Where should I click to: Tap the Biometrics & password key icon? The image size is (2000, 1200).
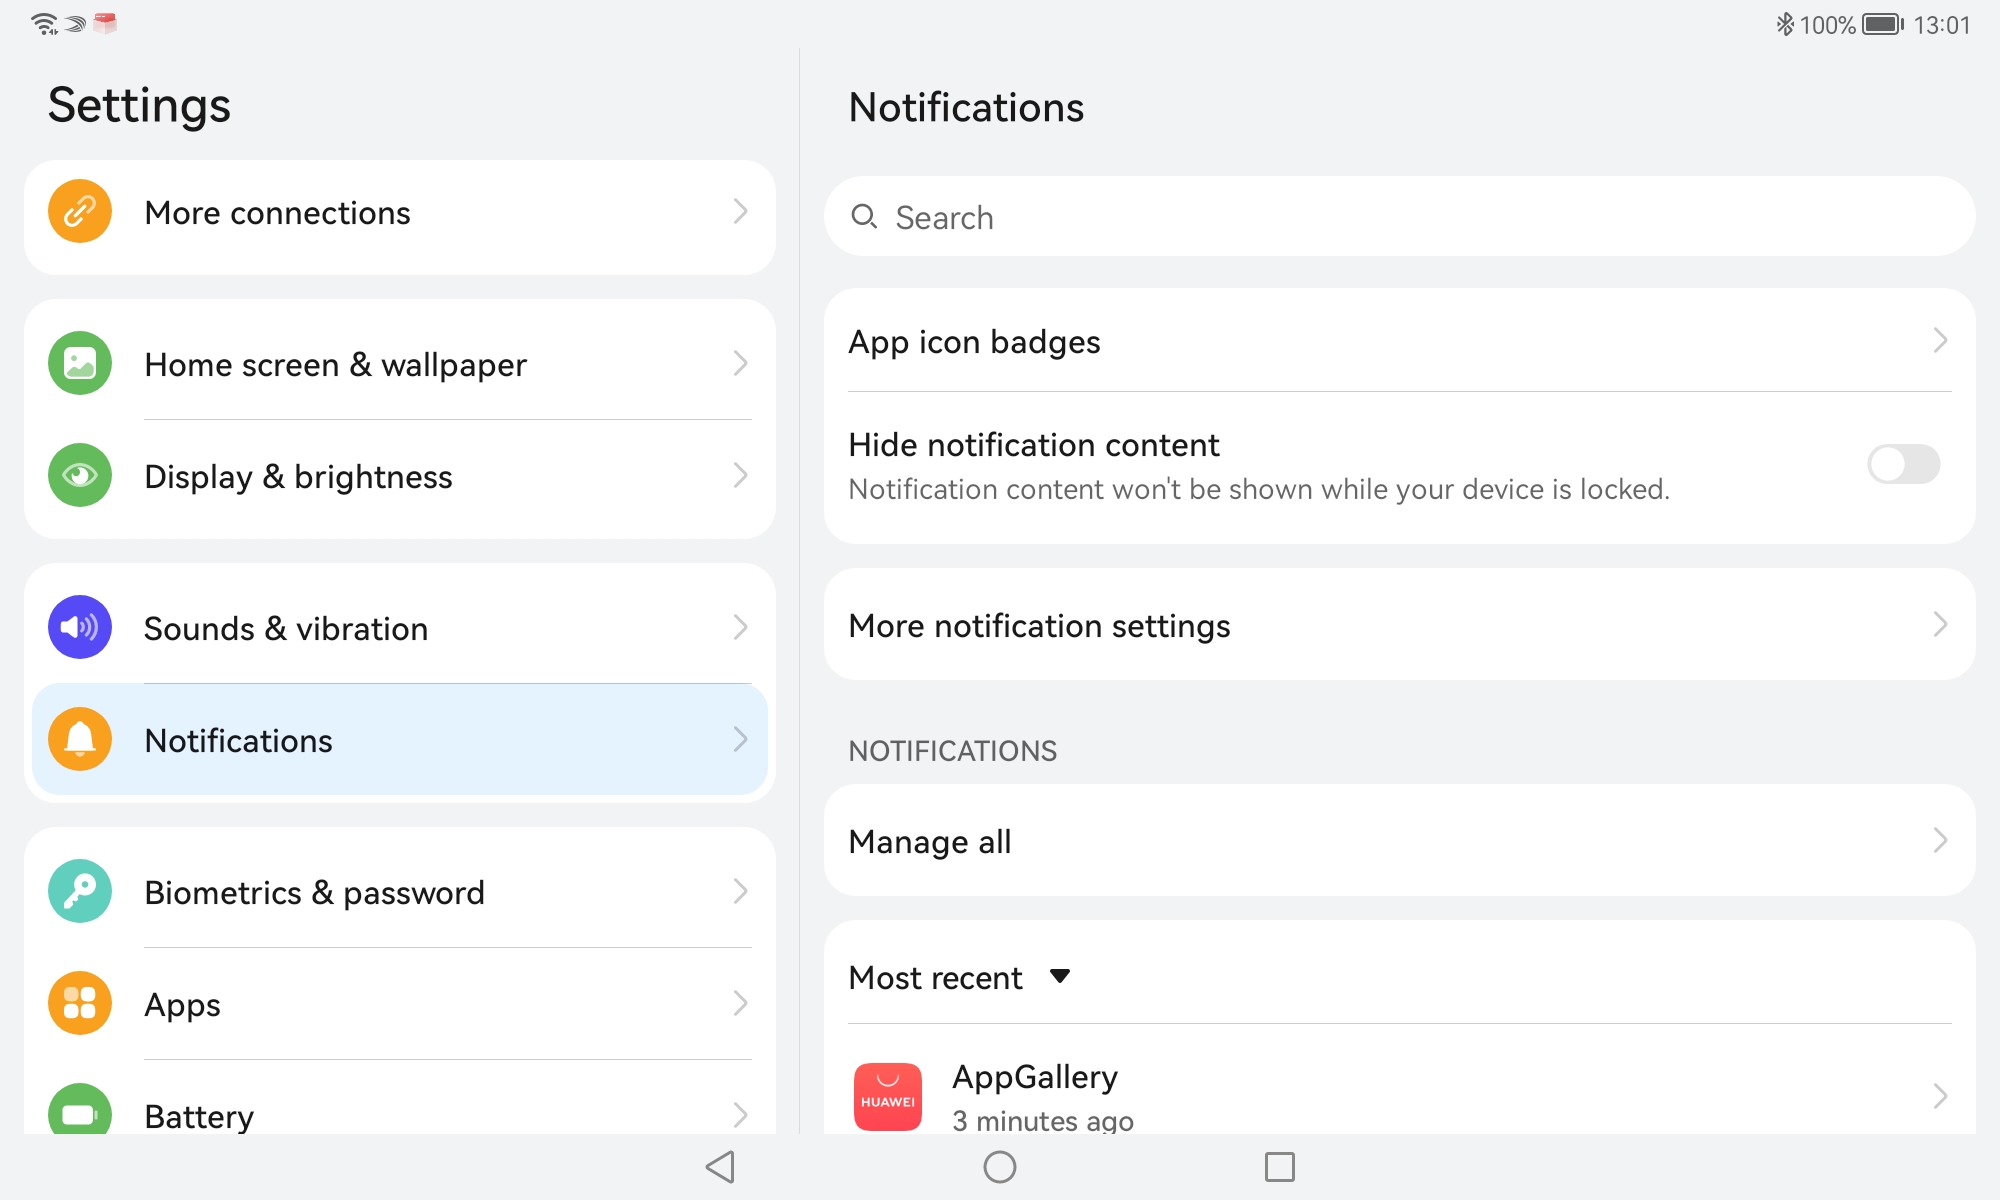[80, 892]
